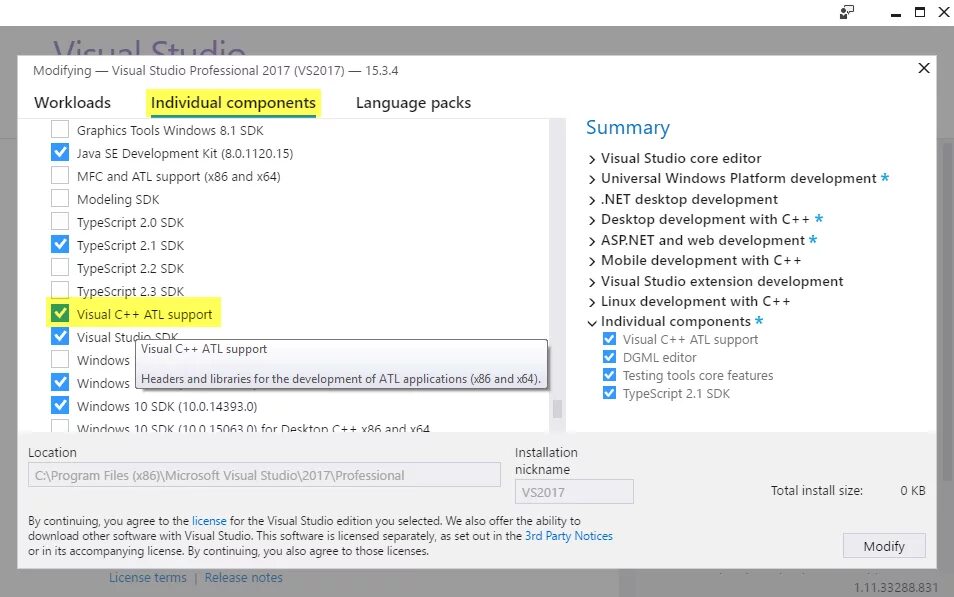954x597 pixels.
Task: Open the 3rd Party Notices link
Action: click(569, 536)
